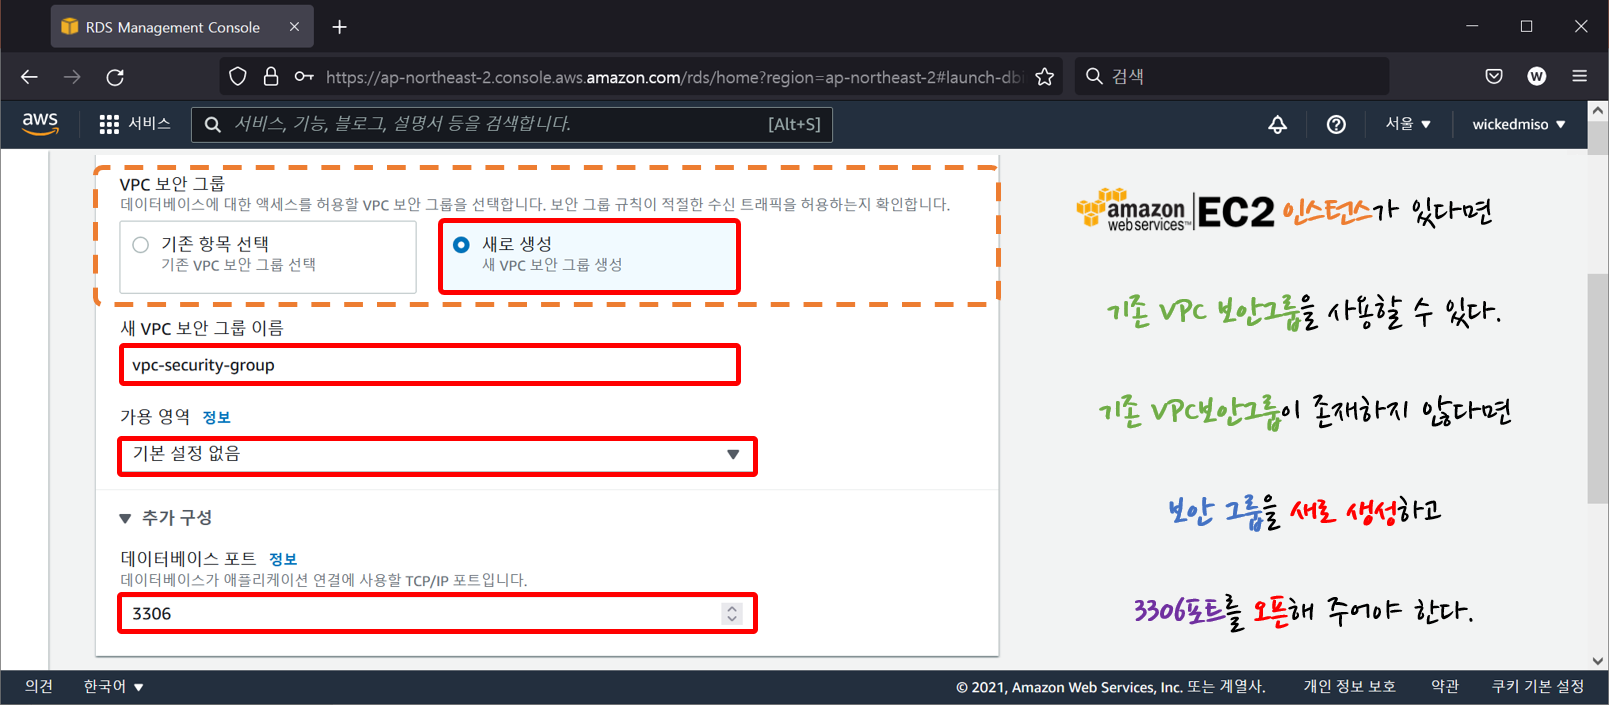Click the 의견 feedback link
This screenshot has width=1609, height=705.
(39, 686)
